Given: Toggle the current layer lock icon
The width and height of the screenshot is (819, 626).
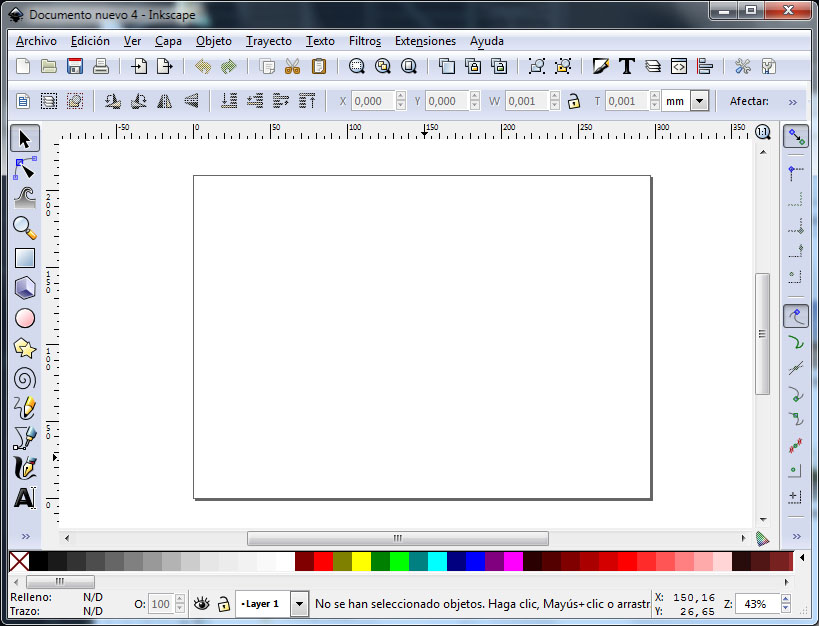Looking at the screenshot, I should click(x=224, y=604).
